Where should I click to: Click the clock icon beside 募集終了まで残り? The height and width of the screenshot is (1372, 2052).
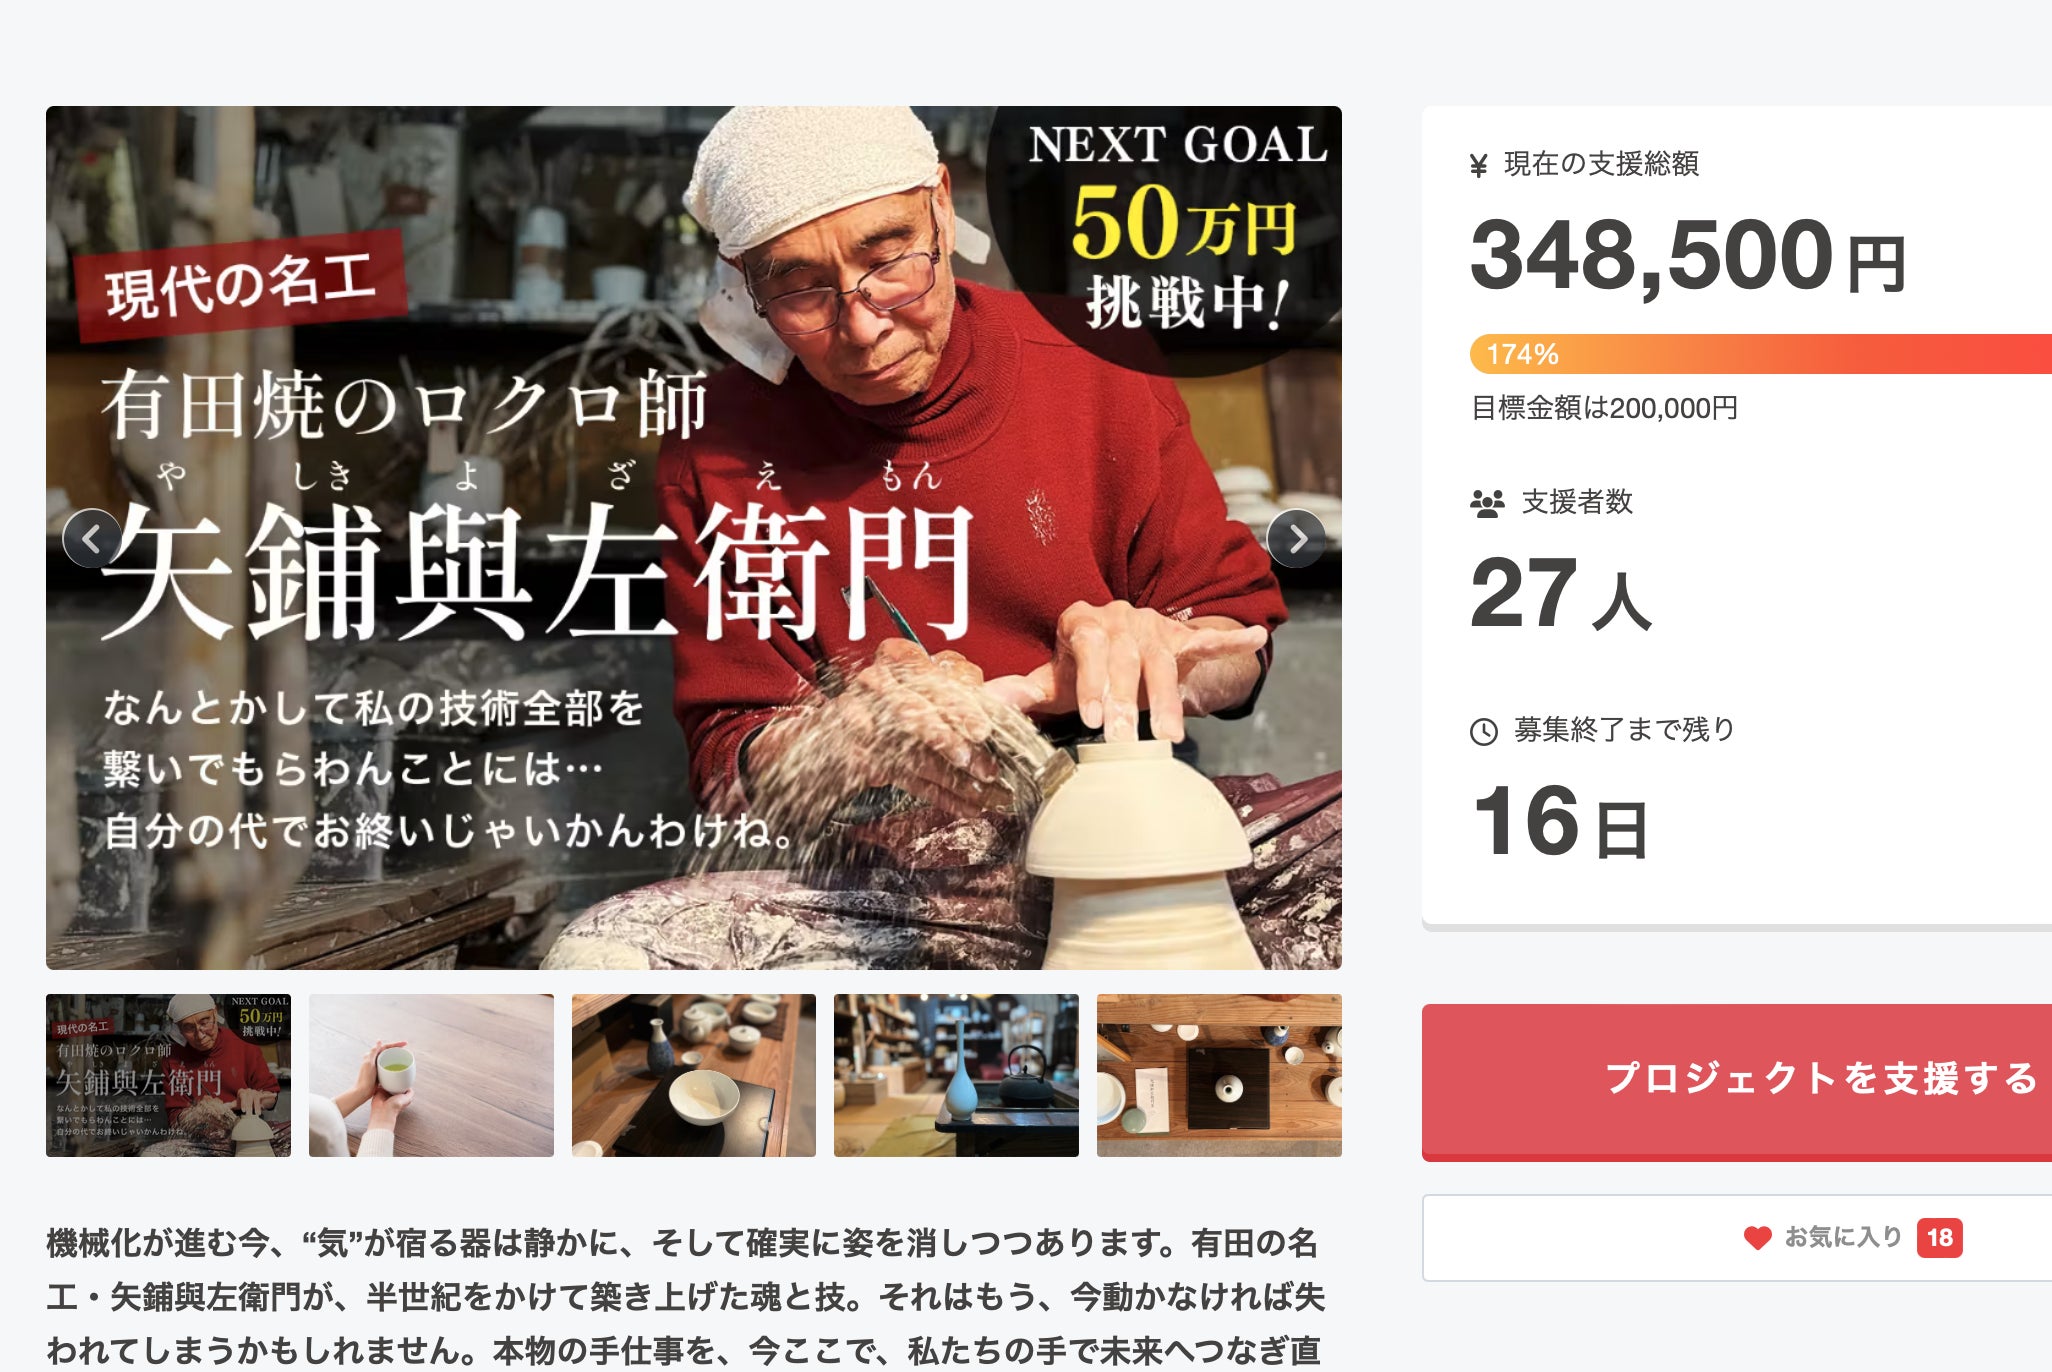pos(1483,732)
